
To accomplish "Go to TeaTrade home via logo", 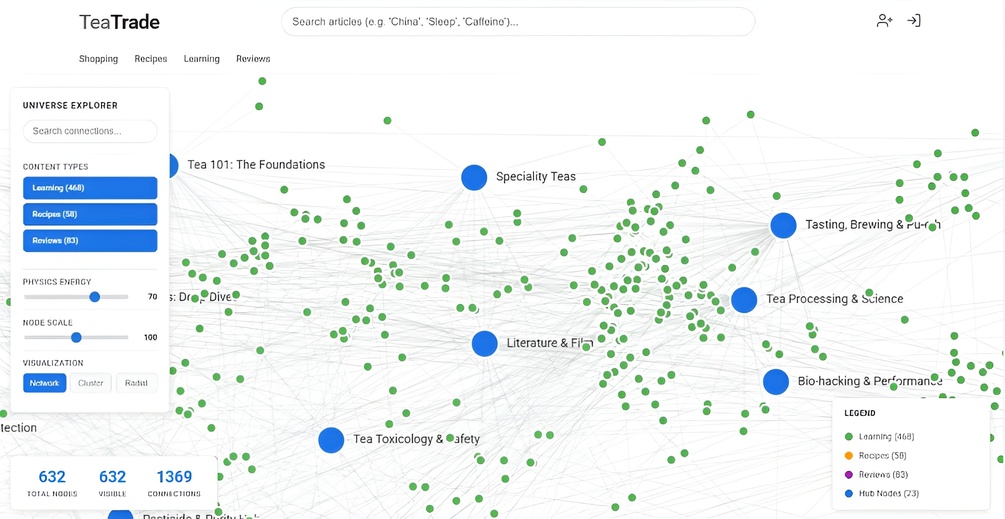I will (119, 22).
